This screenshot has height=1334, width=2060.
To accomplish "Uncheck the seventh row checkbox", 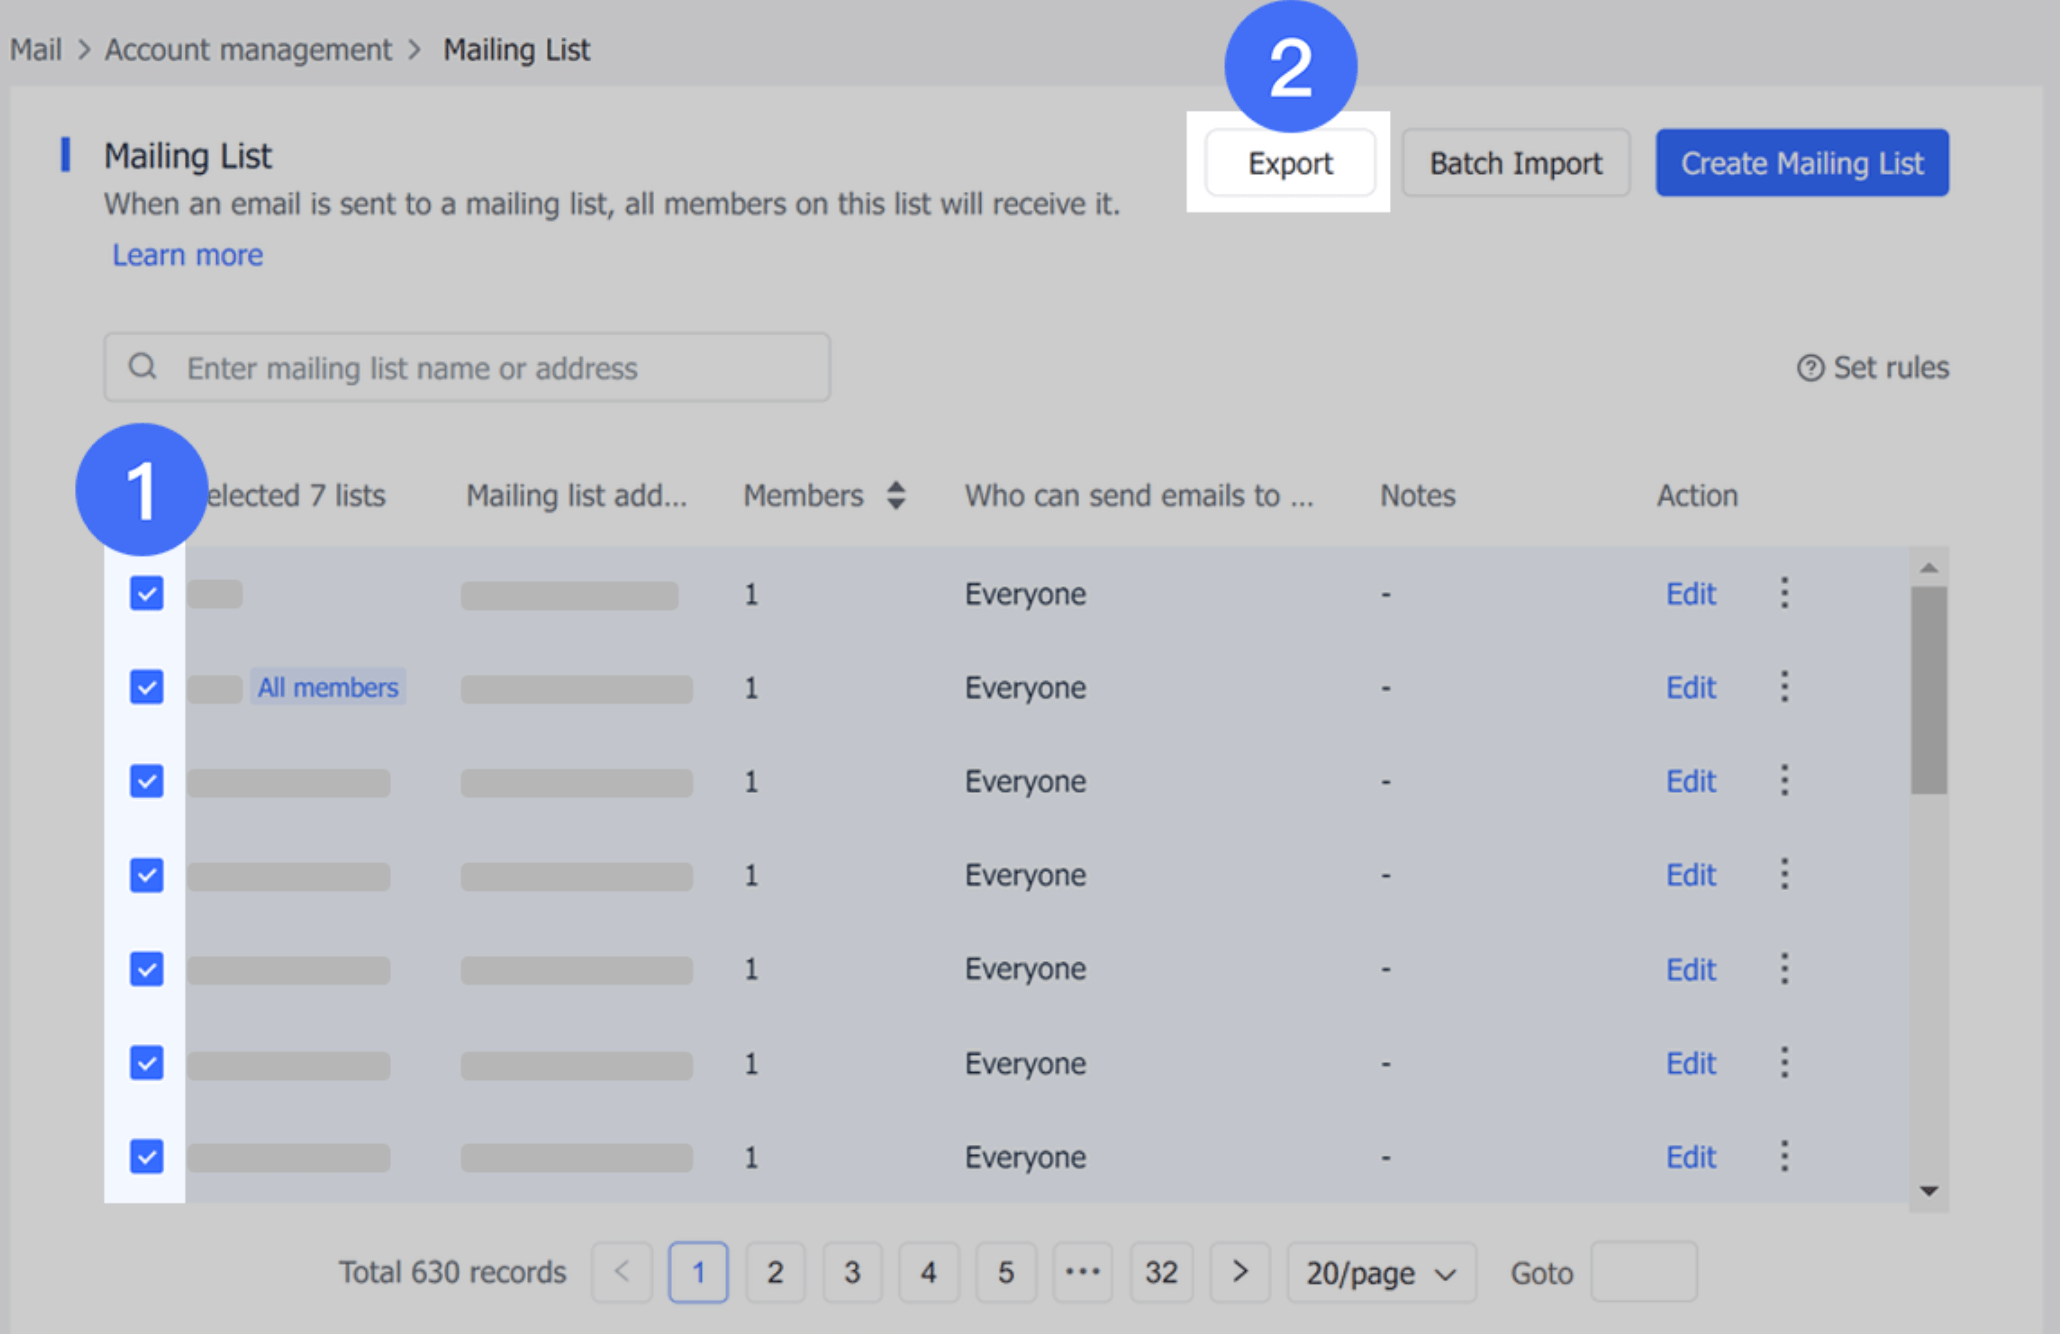I will pyautogui.click(x=147, y=1157).
